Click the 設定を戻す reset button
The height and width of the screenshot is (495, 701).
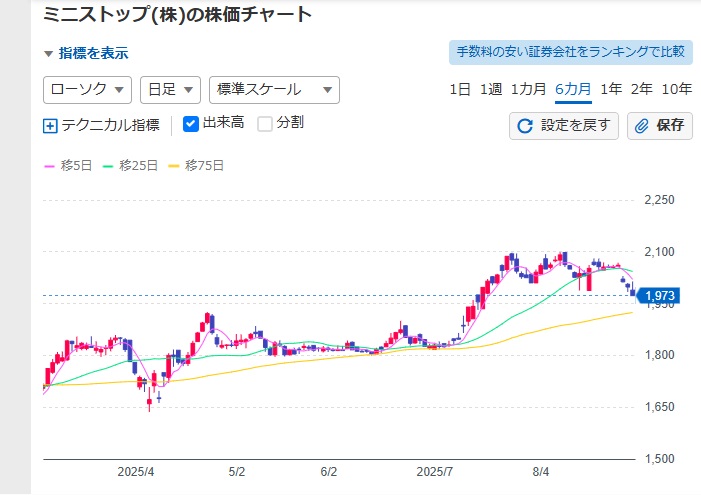[x=564, y=126]
